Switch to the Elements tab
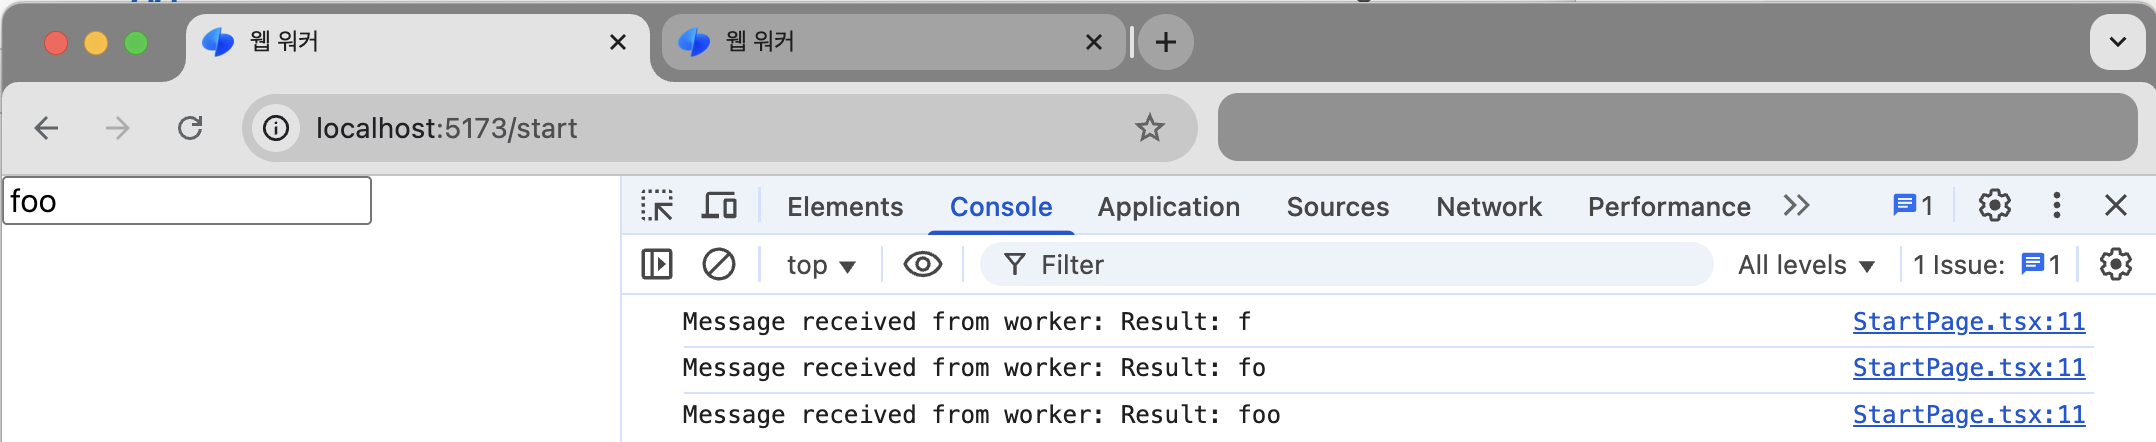The height and width of the screenshot is (442, 2156). coord(844,207)
